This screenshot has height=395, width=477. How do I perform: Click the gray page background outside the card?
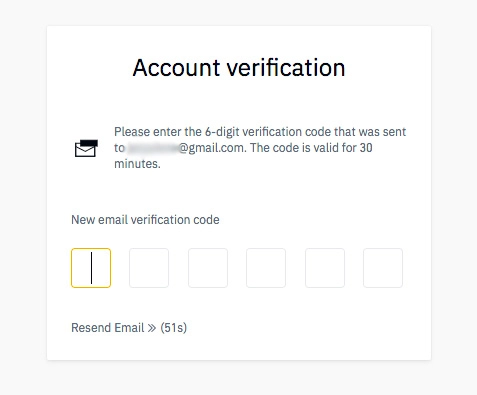coord(23,200)
